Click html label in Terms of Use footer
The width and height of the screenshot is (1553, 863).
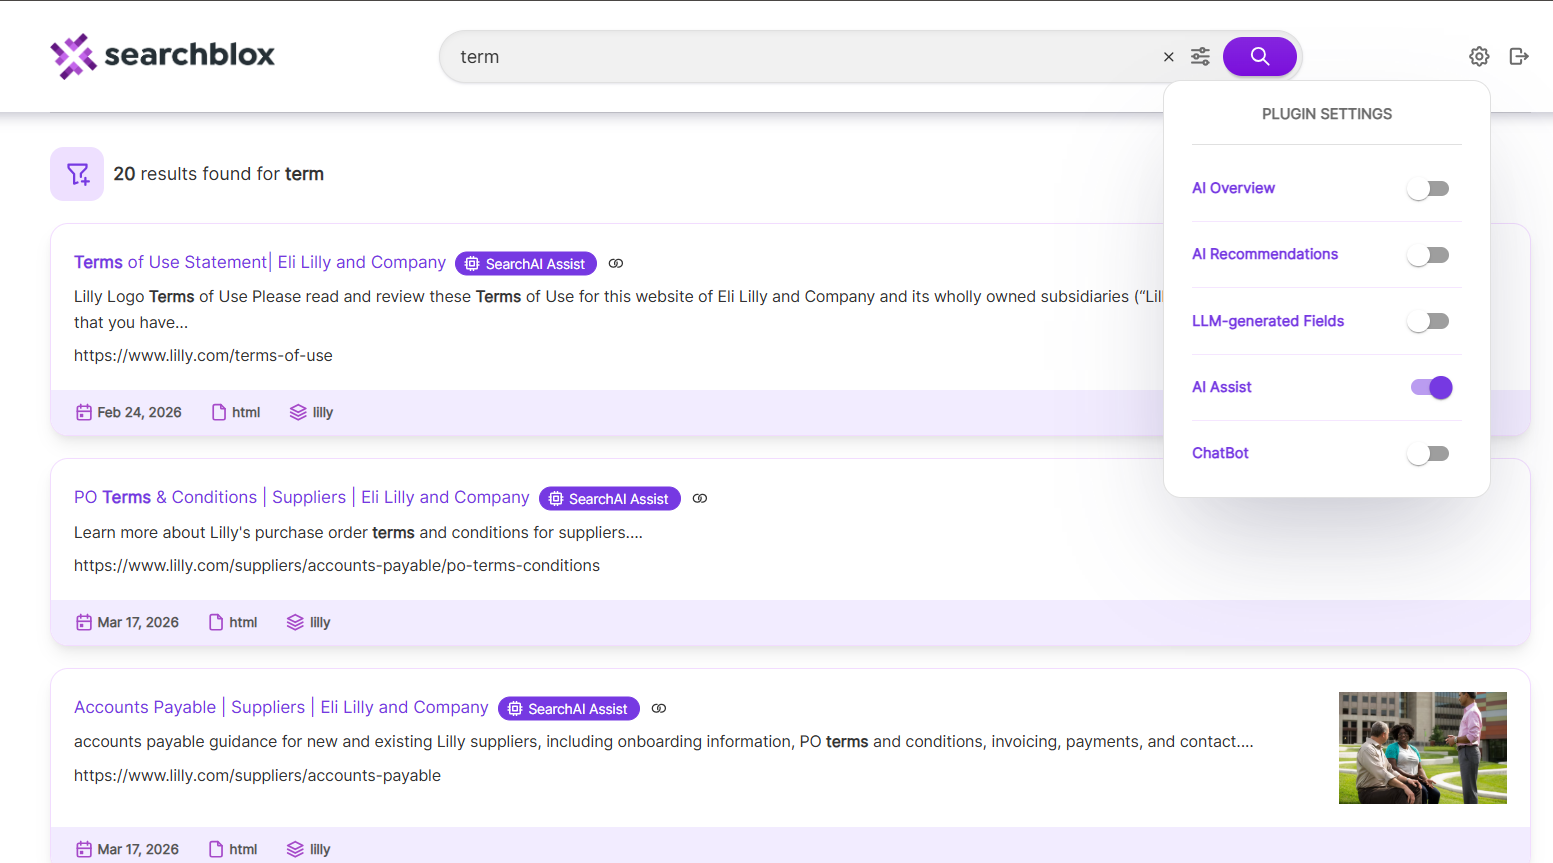[246, 412]
